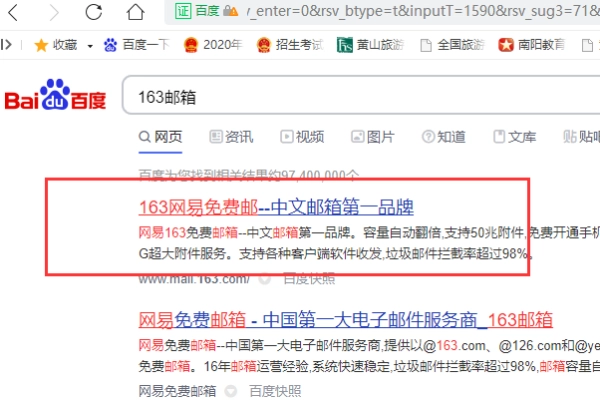Click the Baidu logo

[x=55, y=95]
